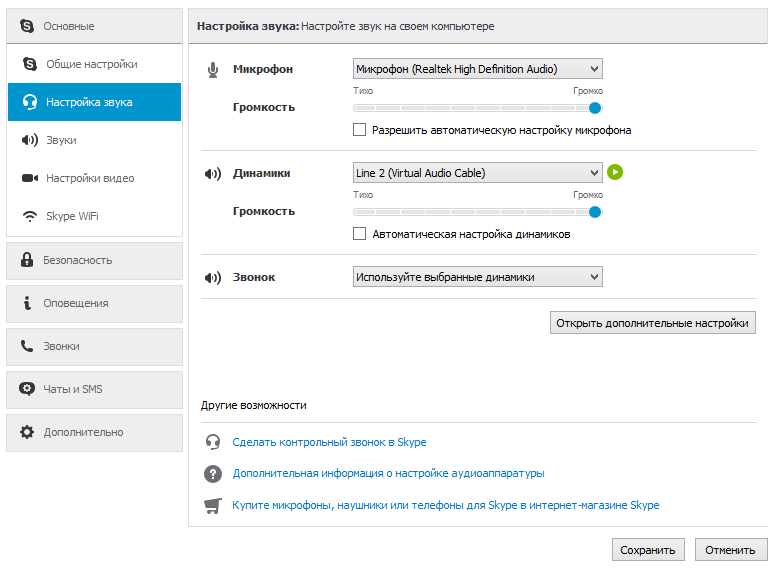This screenshot has height=571, width=776.
Task: Open Сделать контрольный звонок в Skype link
Action: pyautogui.click(x=329, y=442)
